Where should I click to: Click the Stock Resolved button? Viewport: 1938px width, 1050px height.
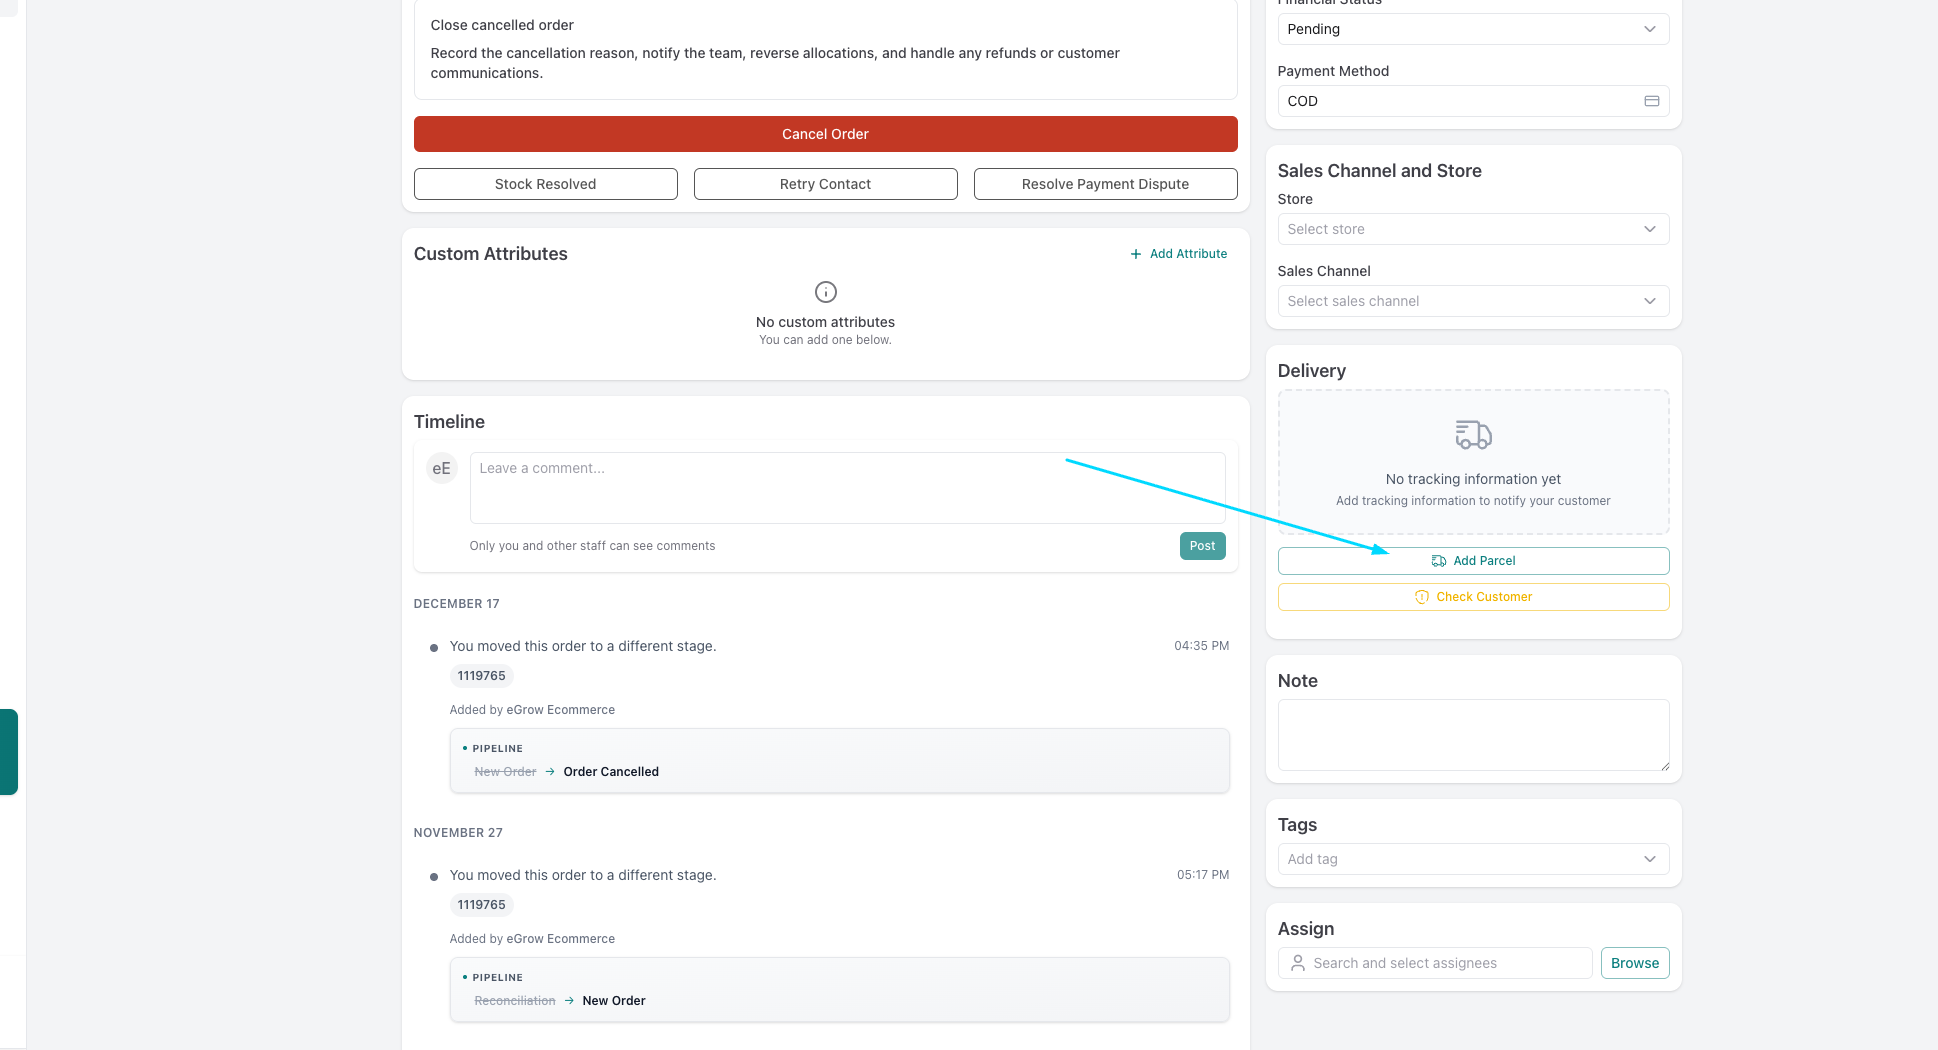(x=545, y=184)
